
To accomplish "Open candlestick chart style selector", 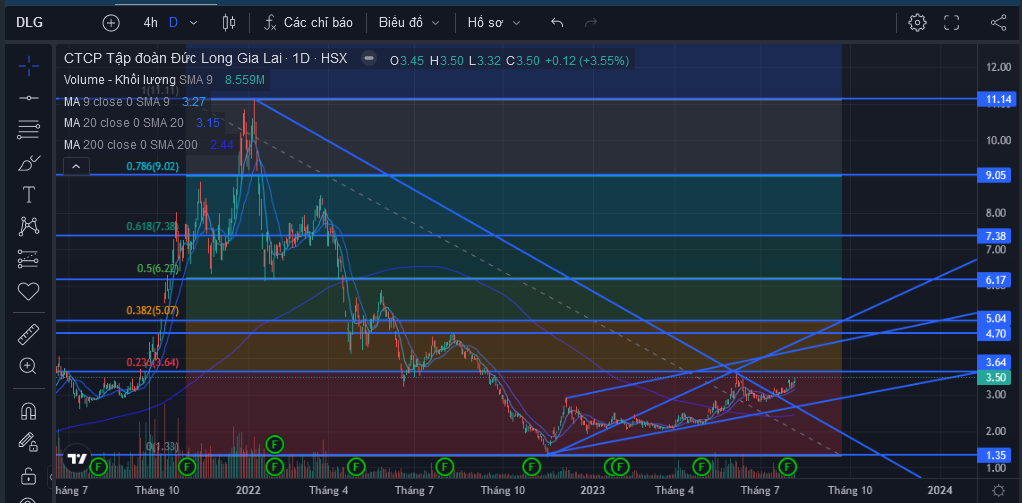I will pos(229,23).
